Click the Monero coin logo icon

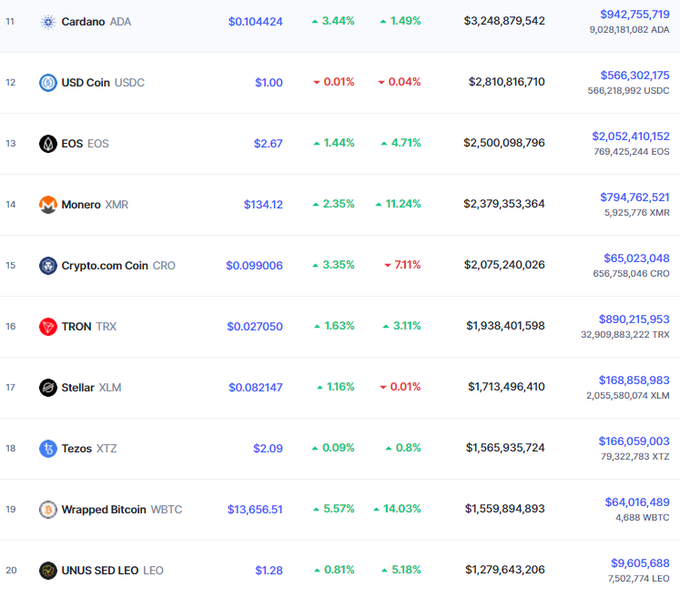click(x=48, y=205)
